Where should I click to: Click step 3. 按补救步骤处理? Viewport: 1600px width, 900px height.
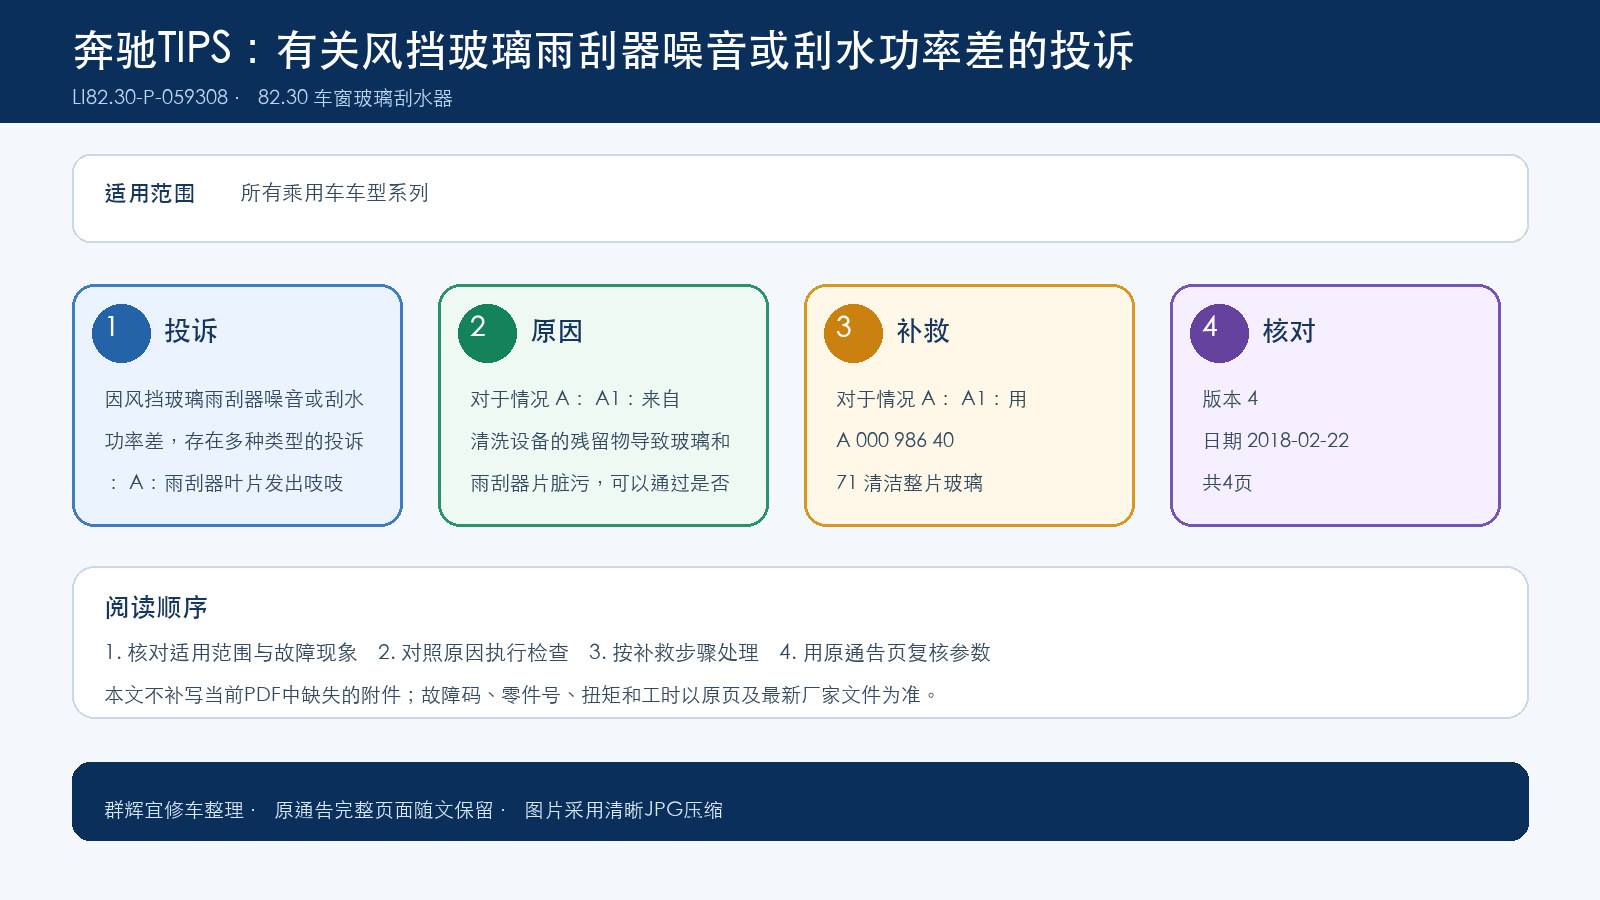point(674,653)
